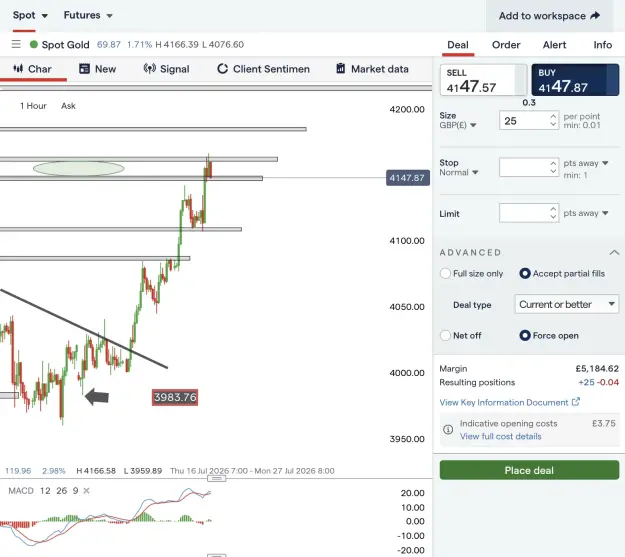Click the SELL 4147.57 price button

pos(483,80)
